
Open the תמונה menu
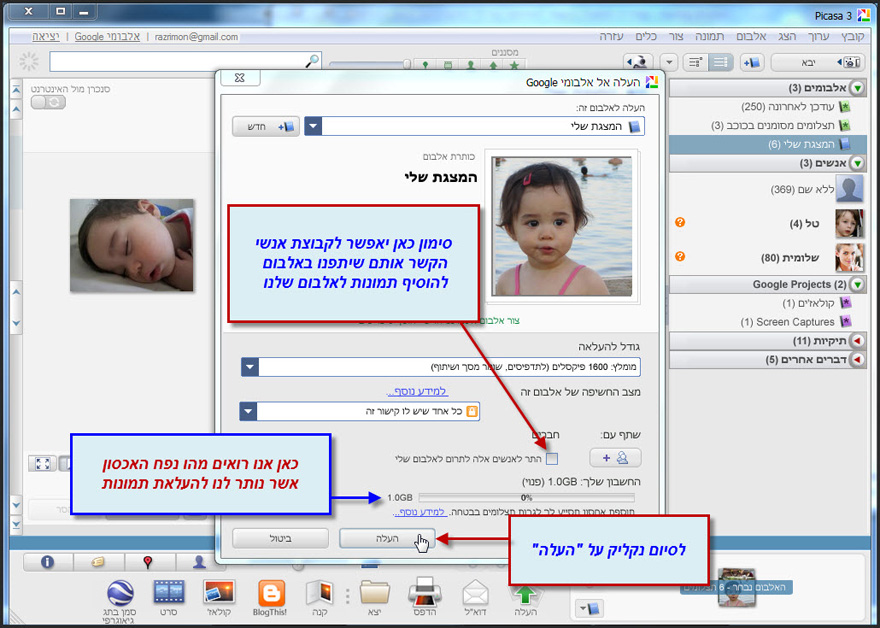coord(710,36)
